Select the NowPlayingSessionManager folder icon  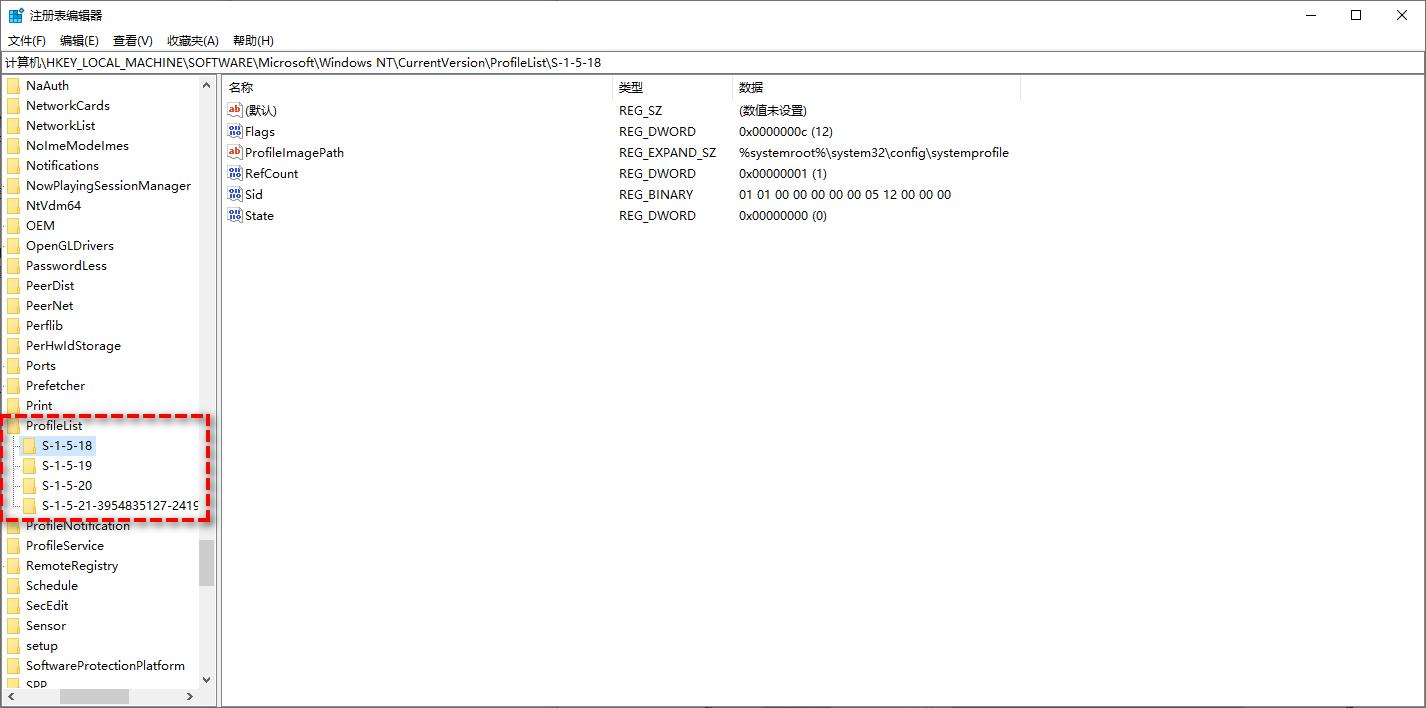point(13,186)
